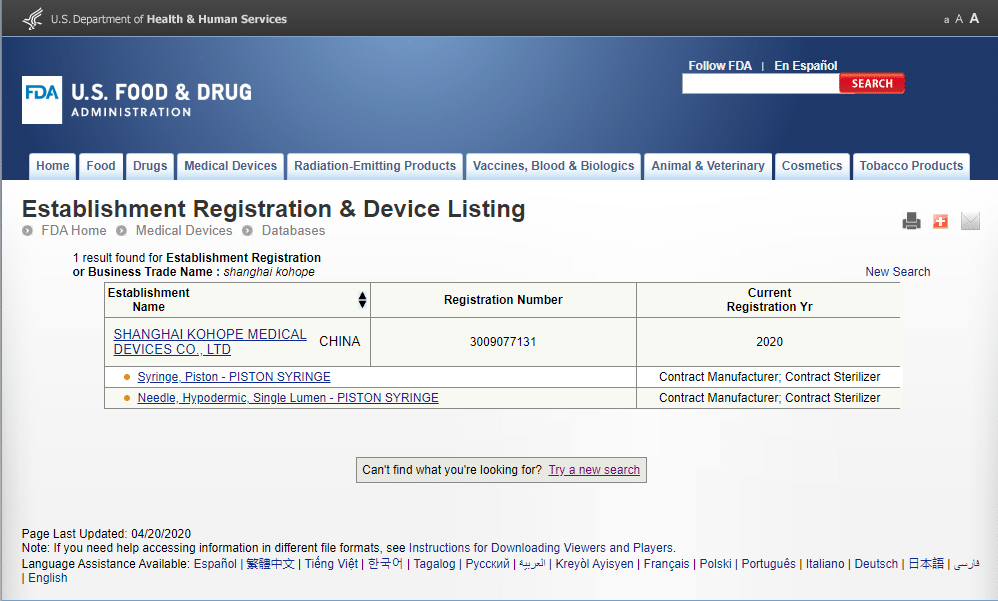
Task: Open the Radiation-Emitting Products tab
Action: (x=375, y=166)
